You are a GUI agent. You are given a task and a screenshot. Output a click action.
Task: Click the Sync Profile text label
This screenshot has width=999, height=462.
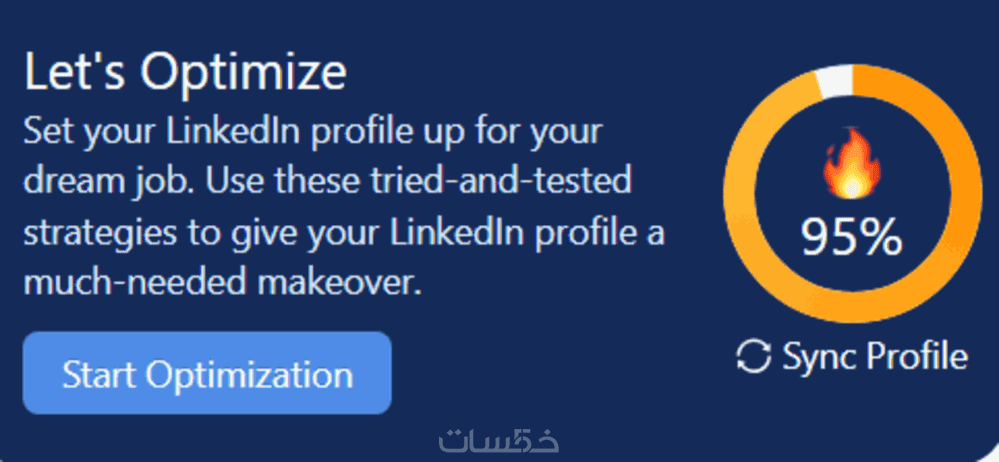[x=875, y=356]
